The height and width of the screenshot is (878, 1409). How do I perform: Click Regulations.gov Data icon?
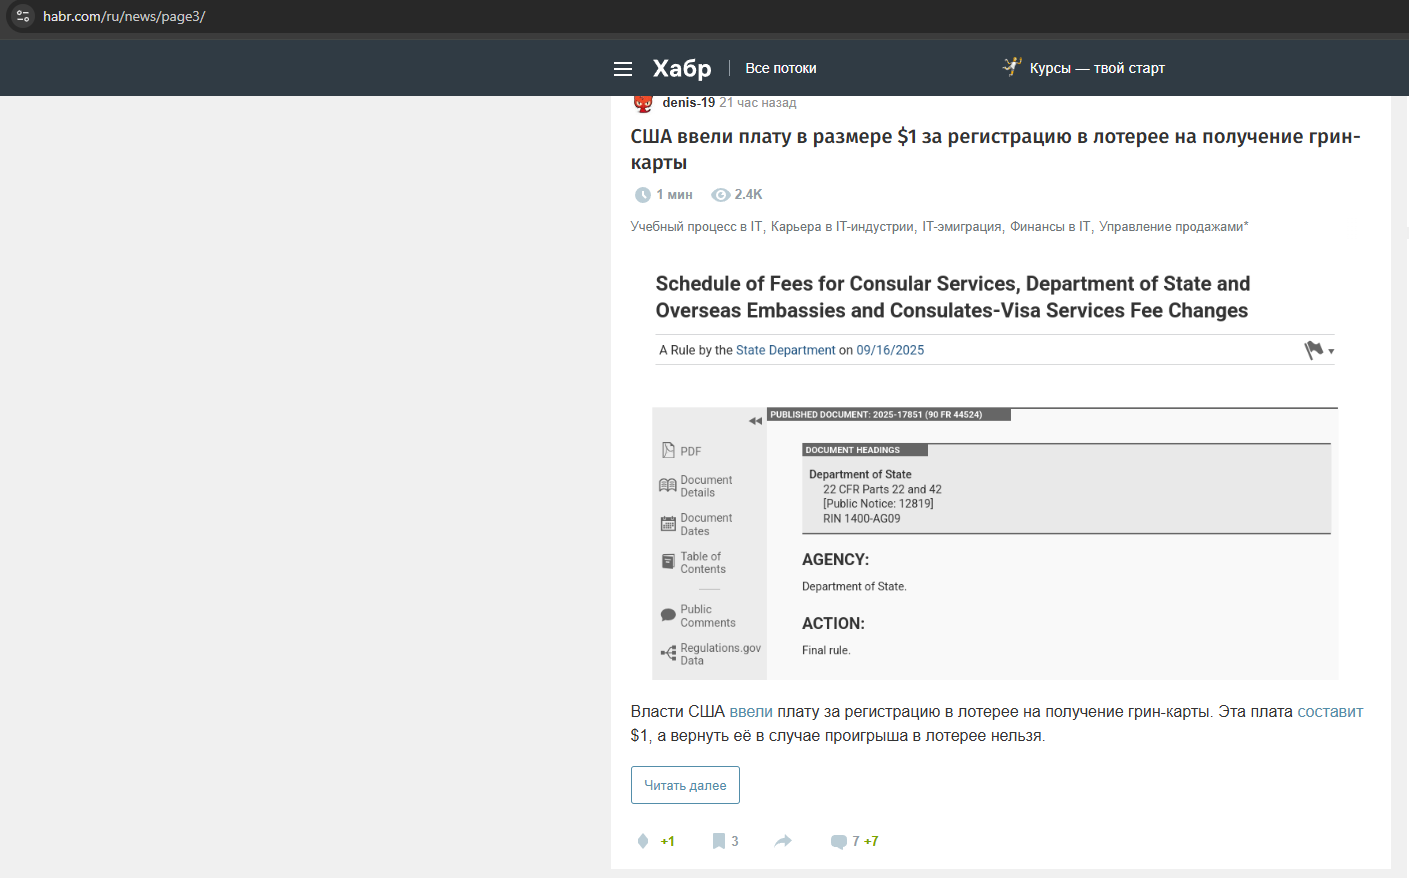tap(668, 654)
